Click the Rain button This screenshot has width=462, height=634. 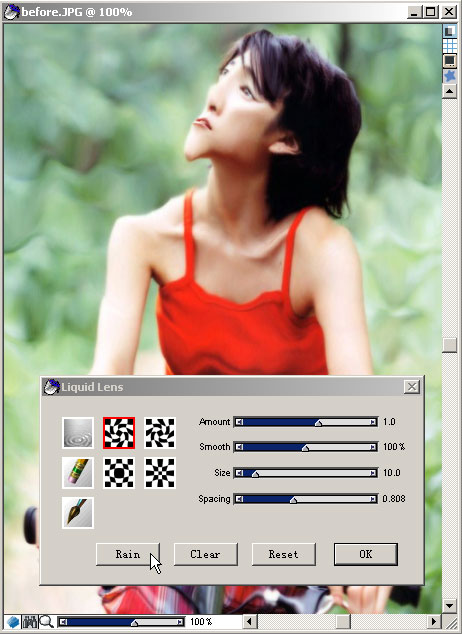(x=128, y=554)
